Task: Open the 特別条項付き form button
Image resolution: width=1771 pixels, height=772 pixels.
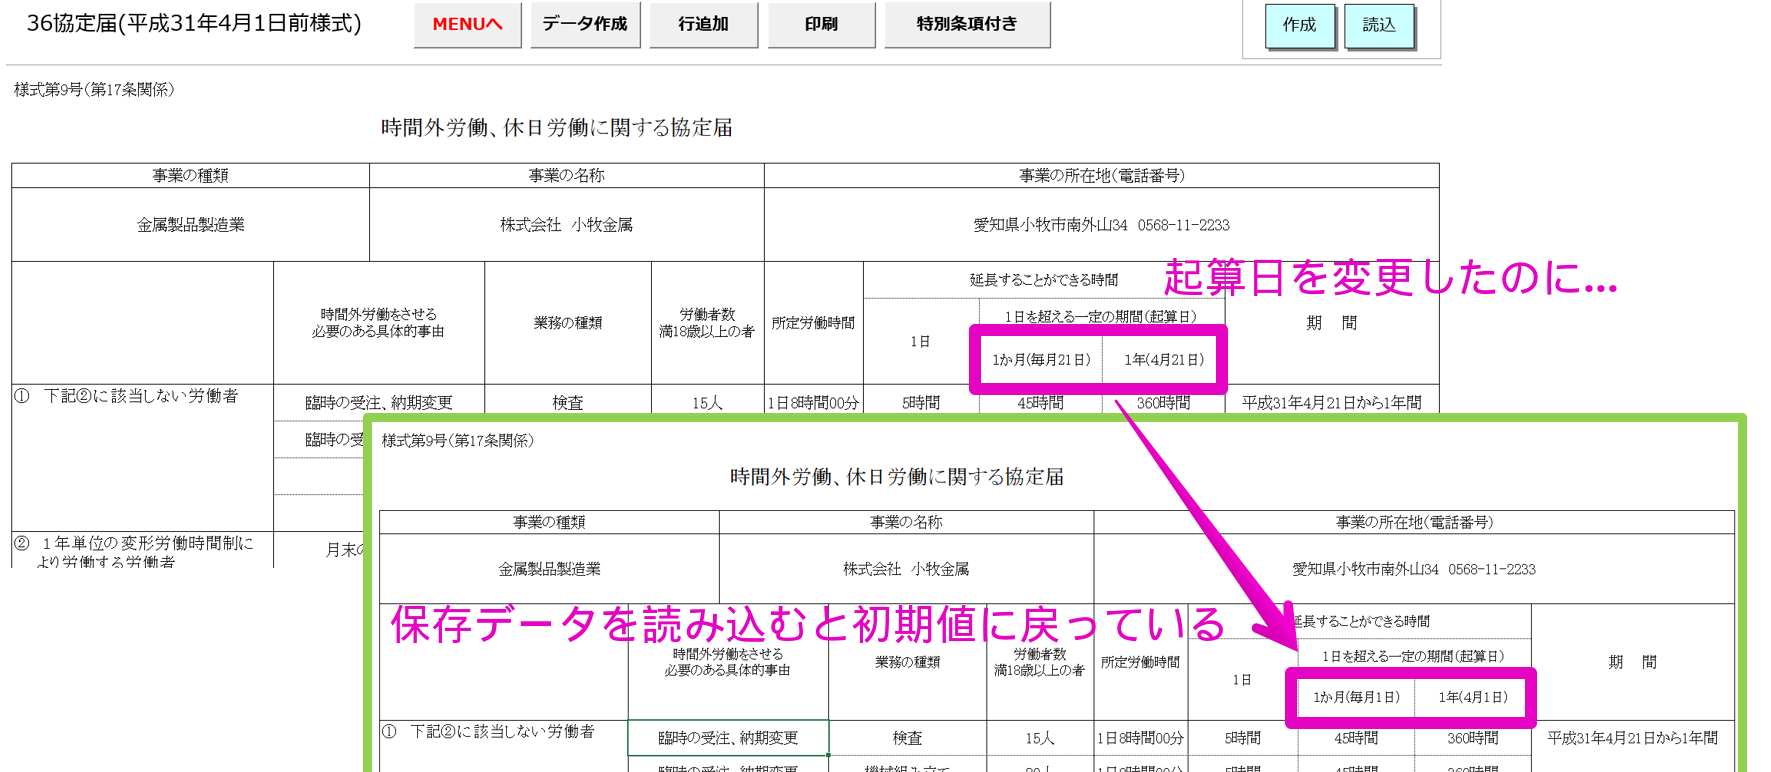Action: tap(966, 24)
